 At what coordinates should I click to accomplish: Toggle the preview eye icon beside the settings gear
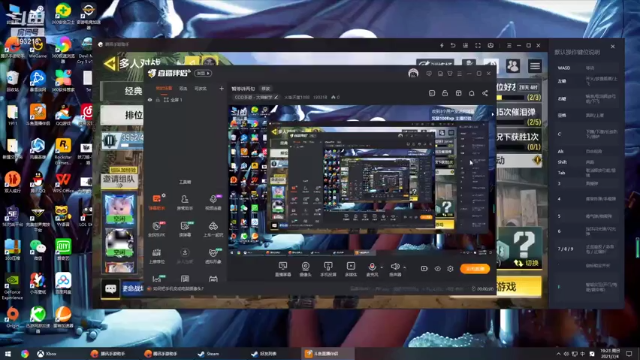click(x=438, y=269)
